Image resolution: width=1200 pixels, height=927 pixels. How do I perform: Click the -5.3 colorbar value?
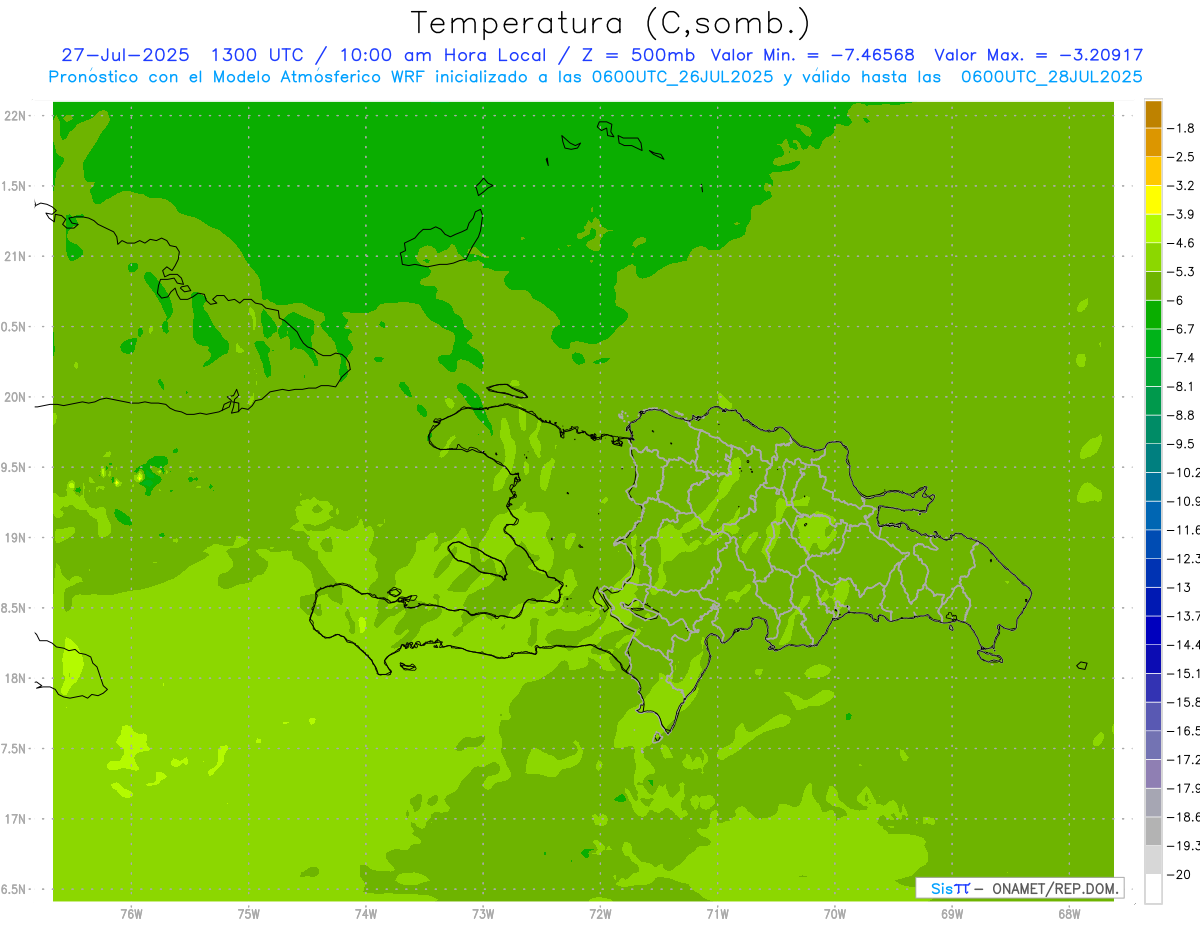[1182, 272]
